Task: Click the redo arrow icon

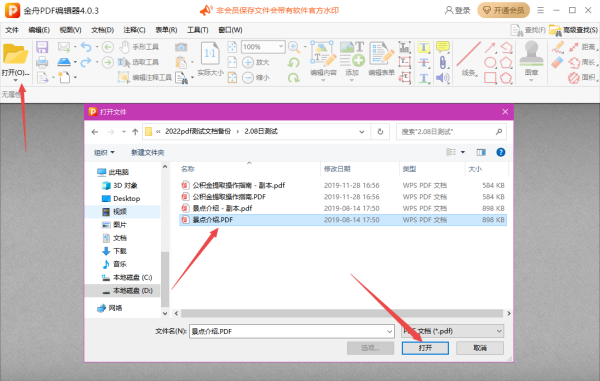Action: [x=86, y=62]
